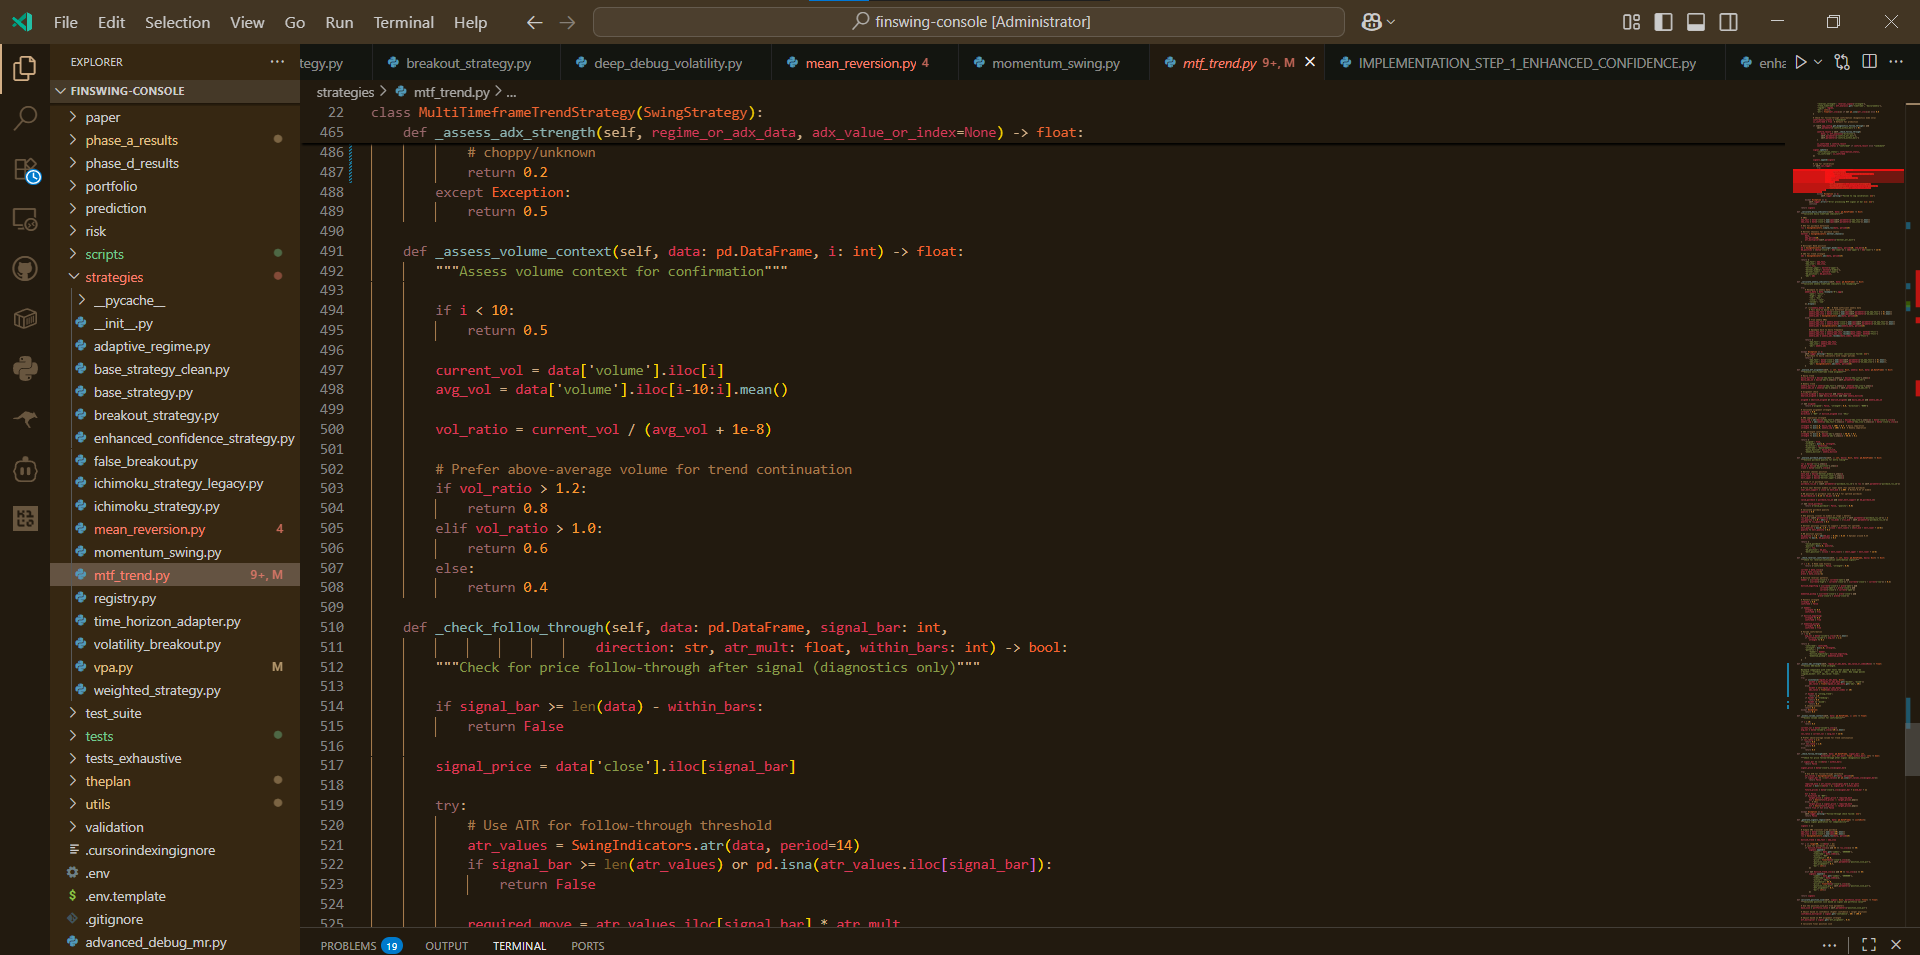Switch to the momentum_swing.py tab

pos(1055,63)
